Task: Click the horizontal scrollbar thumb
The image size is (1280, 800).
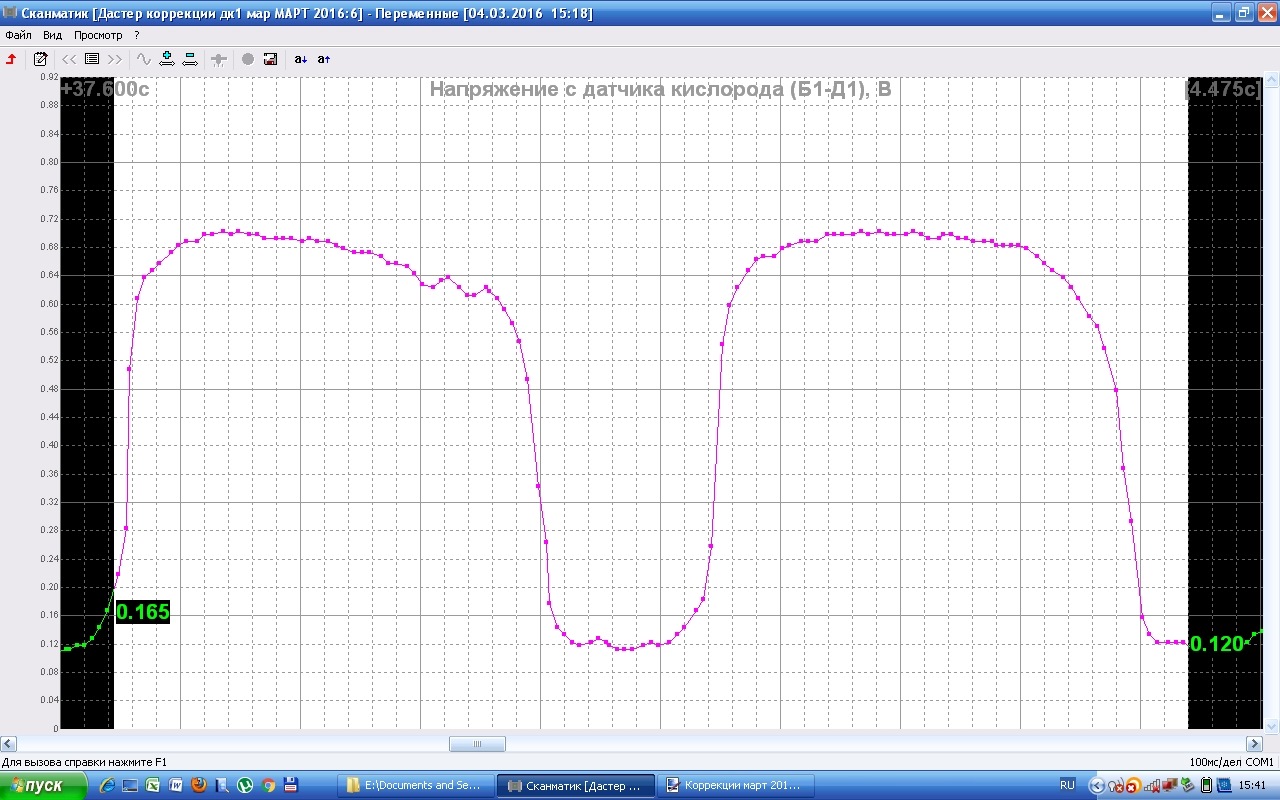Action: click(477, 744)
